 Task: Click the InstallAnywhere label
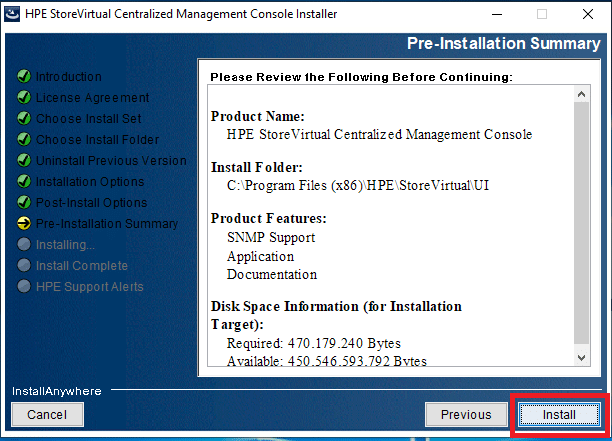tap(57, 391)
